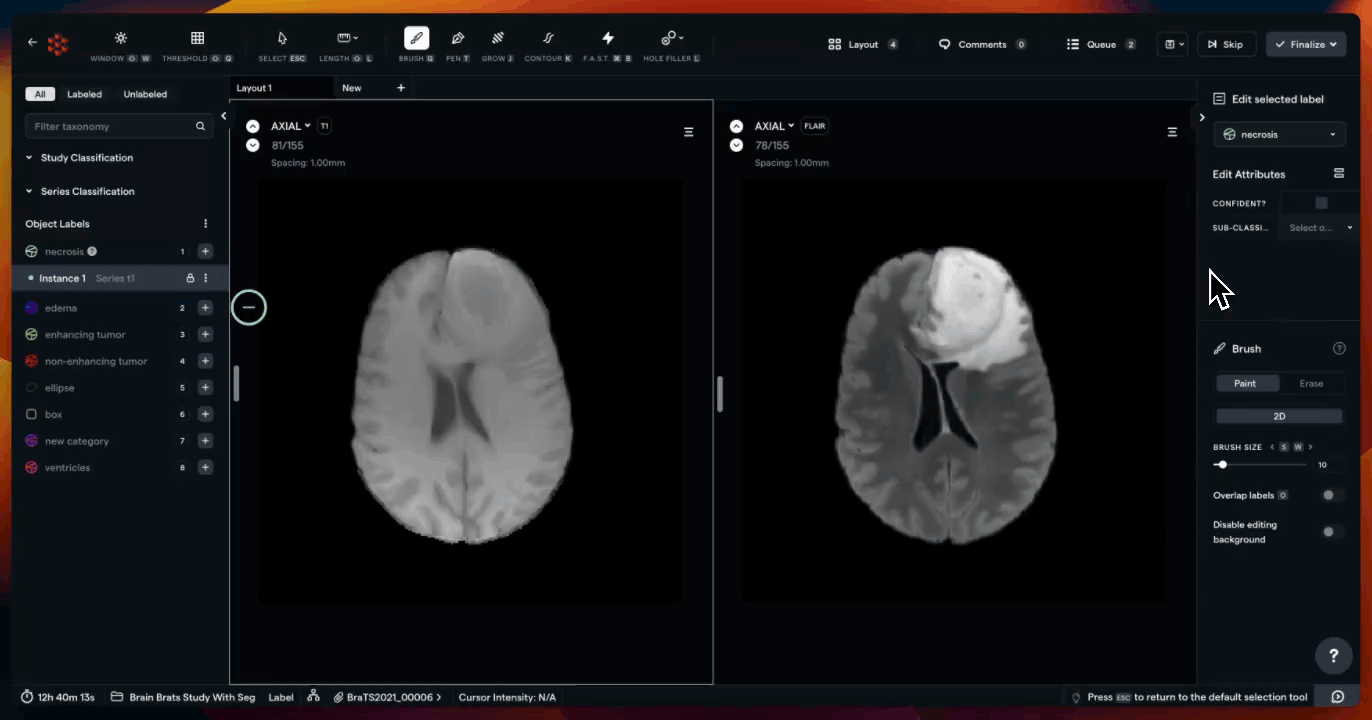
Task: Choose the Contour tool
Action: coord(548,45)
